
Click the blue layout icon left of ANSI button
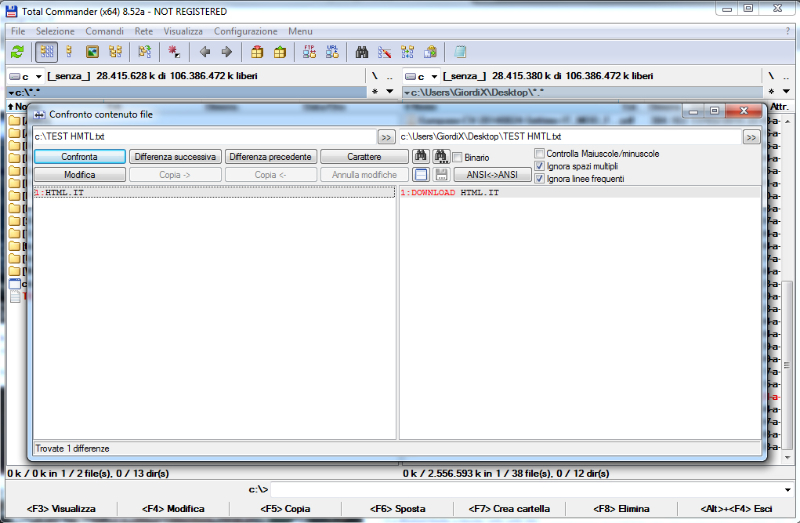tap(421, 175)
